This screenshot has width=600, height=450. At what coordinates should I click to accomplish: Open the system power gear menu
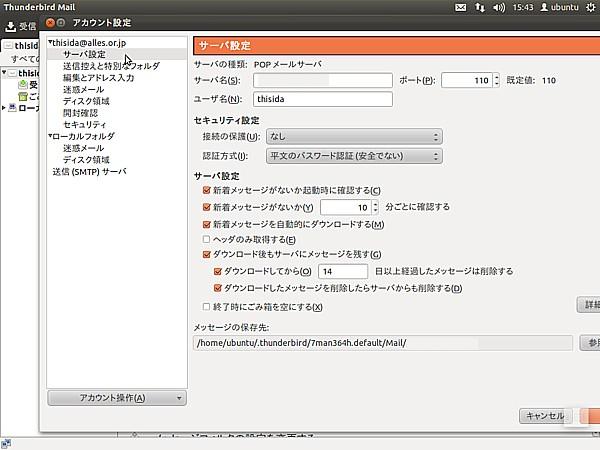click(591, 7)
